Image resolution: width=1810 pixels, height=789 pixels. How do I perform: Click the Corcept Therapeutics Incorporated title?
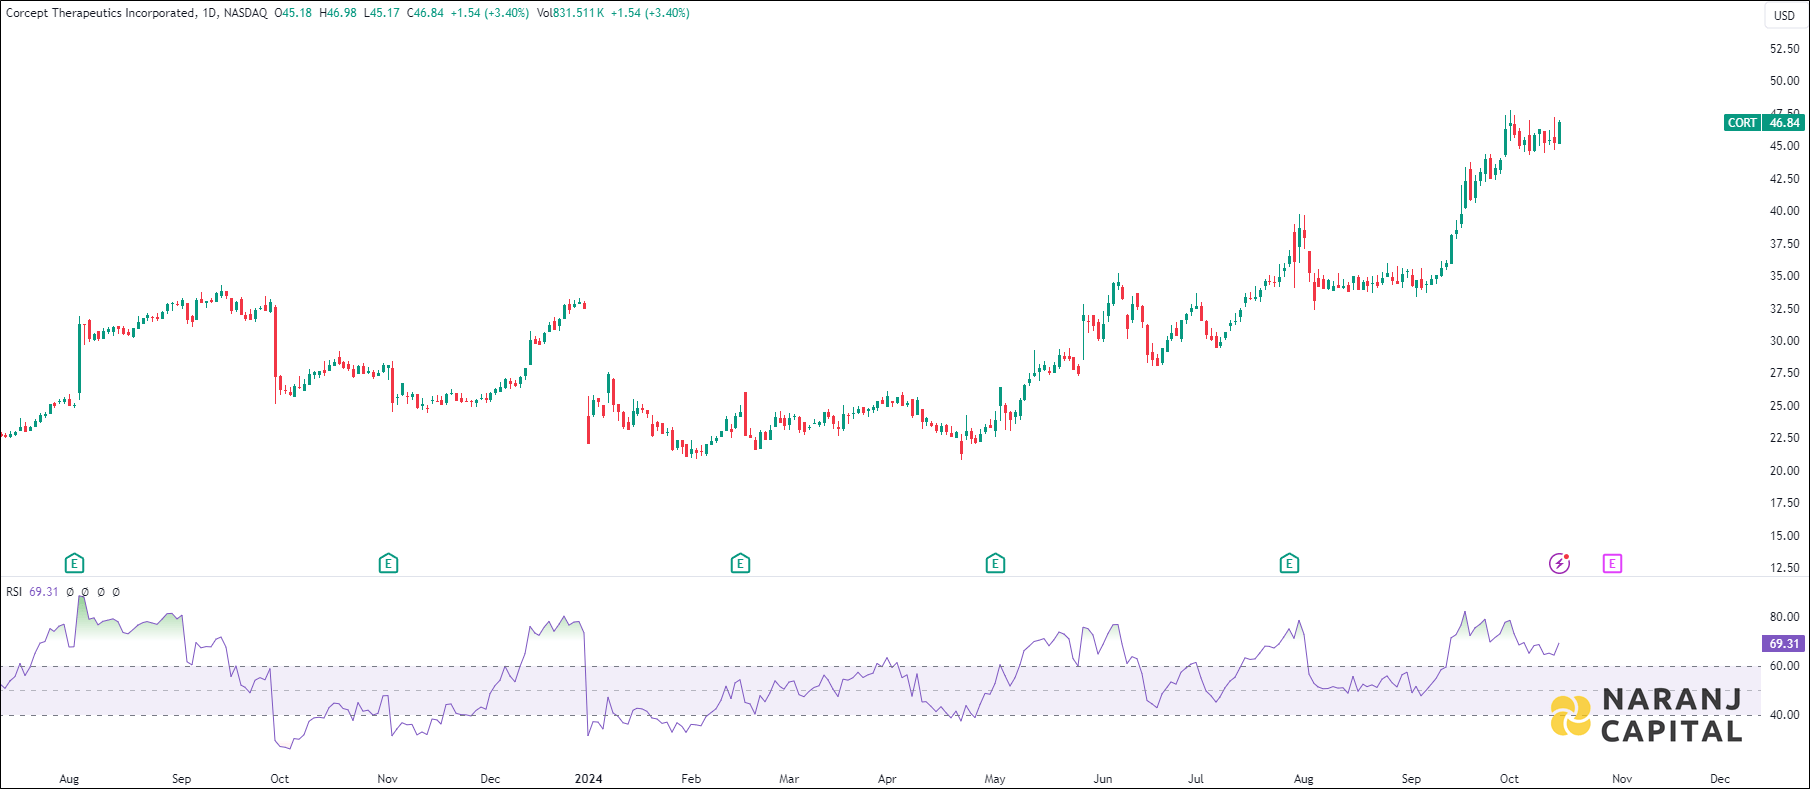pos(100,13)
